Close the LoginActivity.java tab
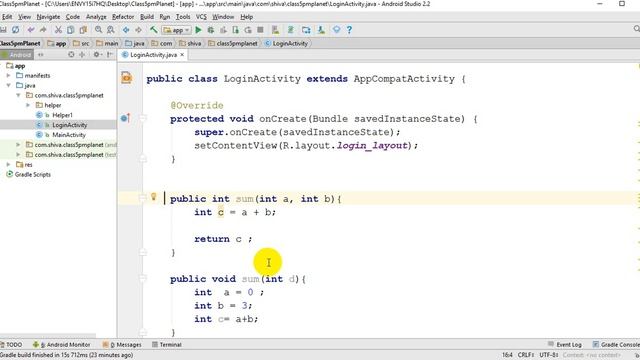 [x=182, y=55]
